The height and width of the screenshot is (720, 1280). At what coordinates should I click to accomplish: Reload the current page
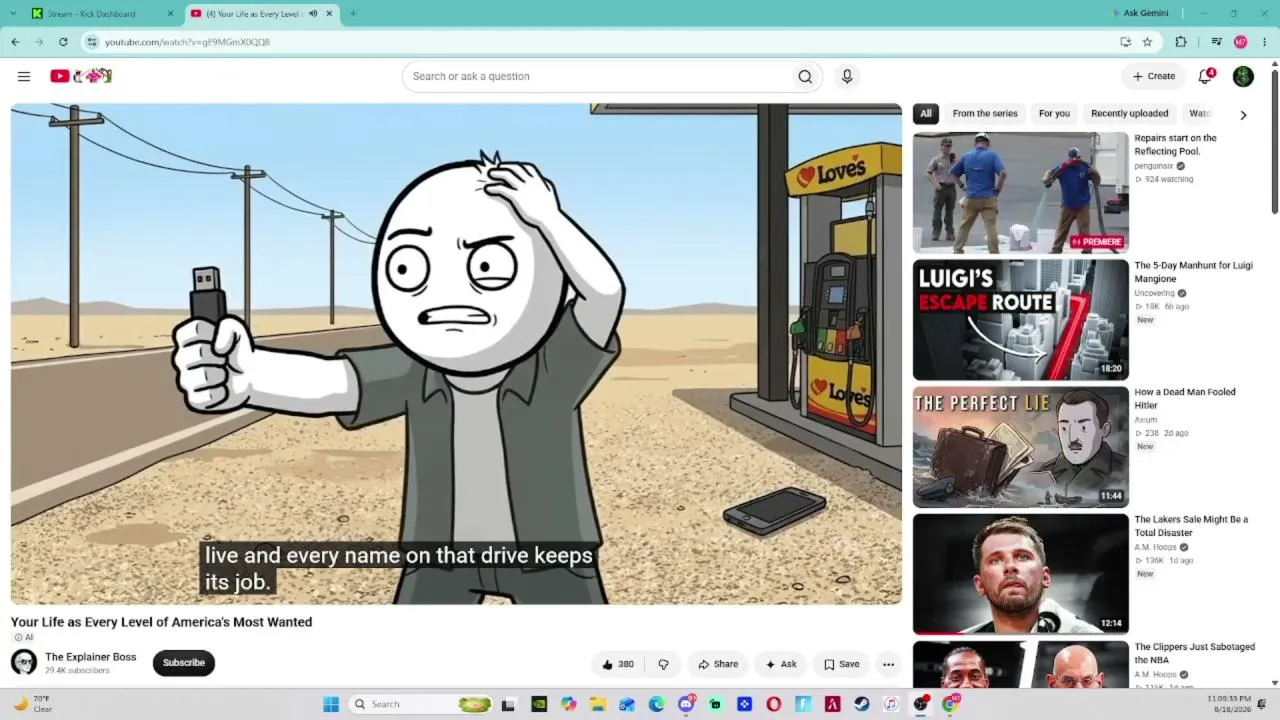tap(63, 42)
